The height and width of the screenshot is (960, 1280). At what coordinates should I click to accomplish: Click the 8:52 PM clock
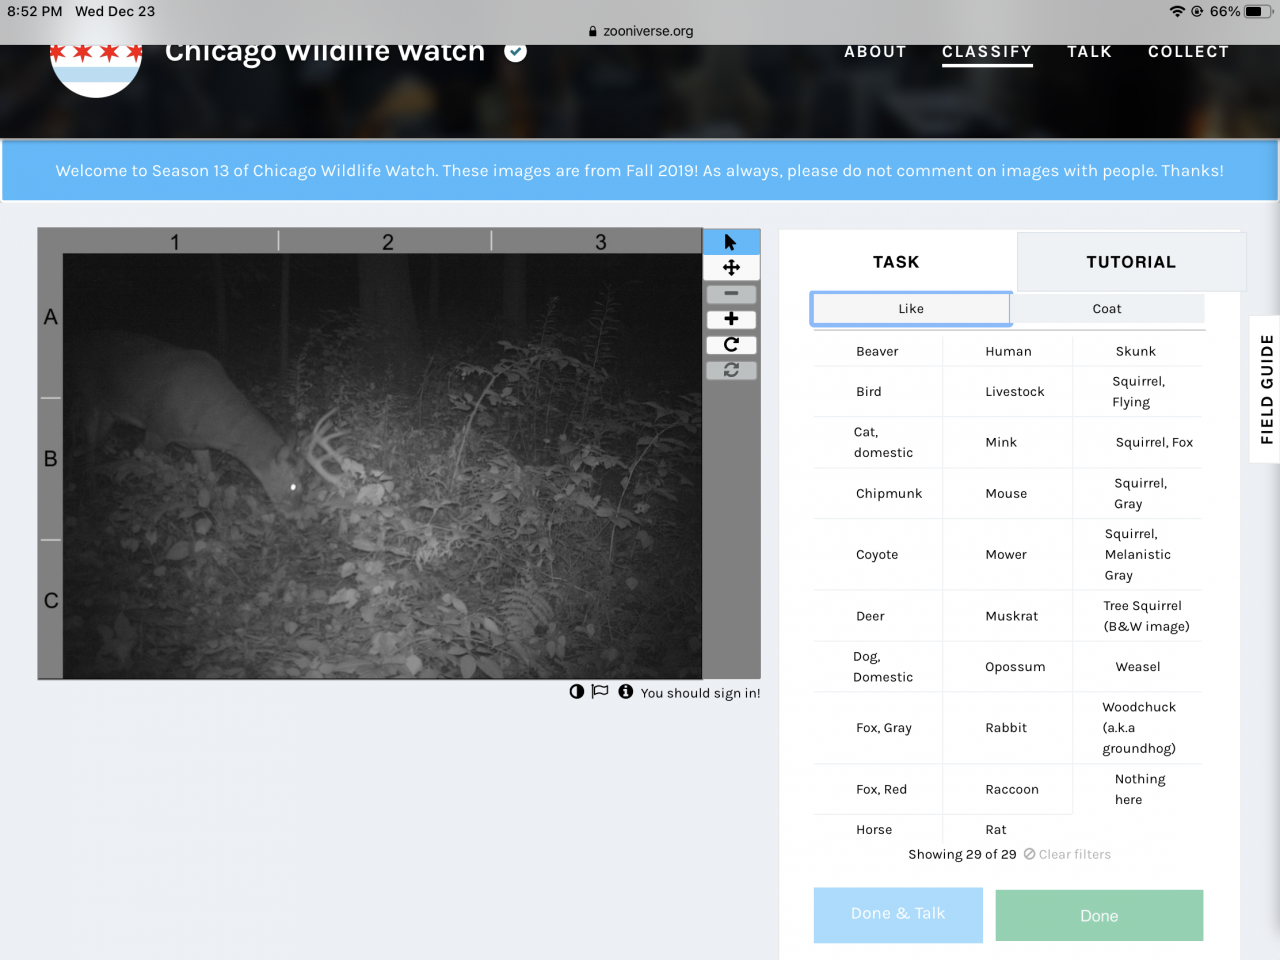click(x=35, y=11)
